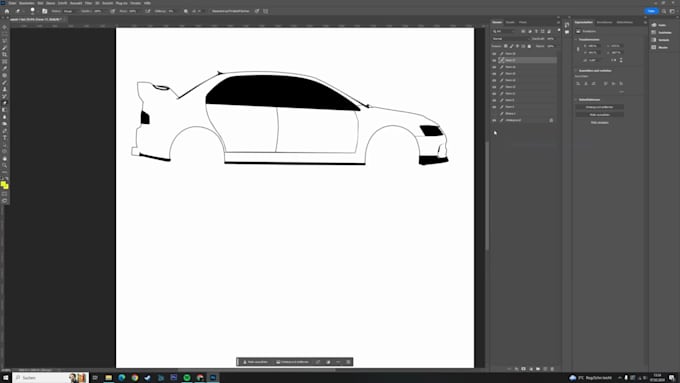This screenshot has height=383, width=680.
Task: Select the Eraser tool in toolbar
Action: click(5, 103)
